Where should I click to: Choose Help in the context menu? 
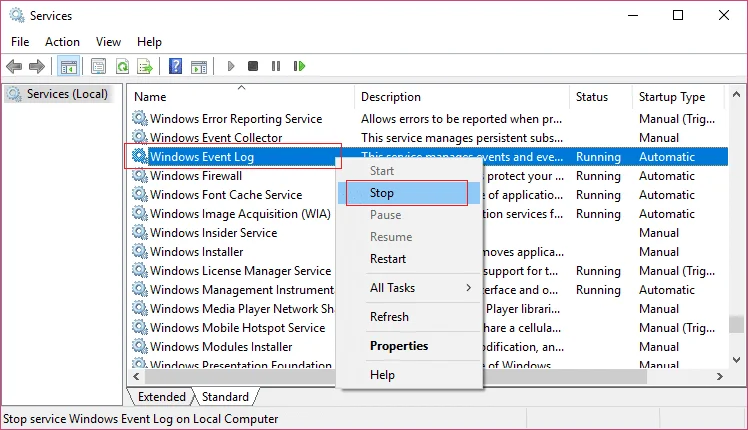click(x=409, y=375)
